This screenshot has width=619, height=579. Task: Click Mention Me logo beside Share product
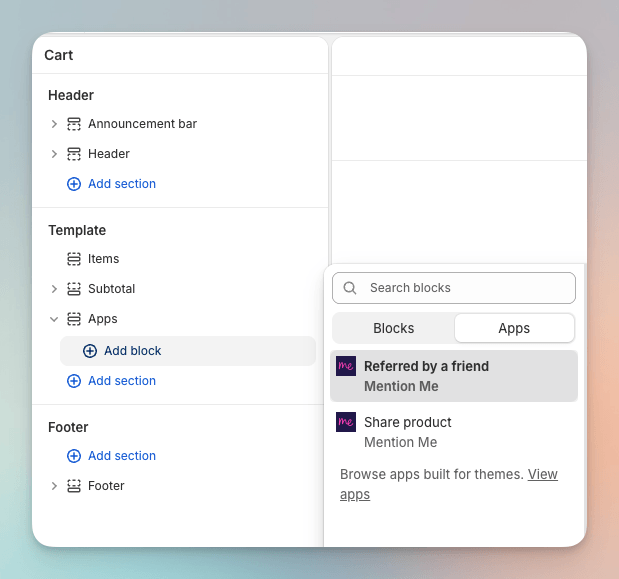click(x=346, y=422)
